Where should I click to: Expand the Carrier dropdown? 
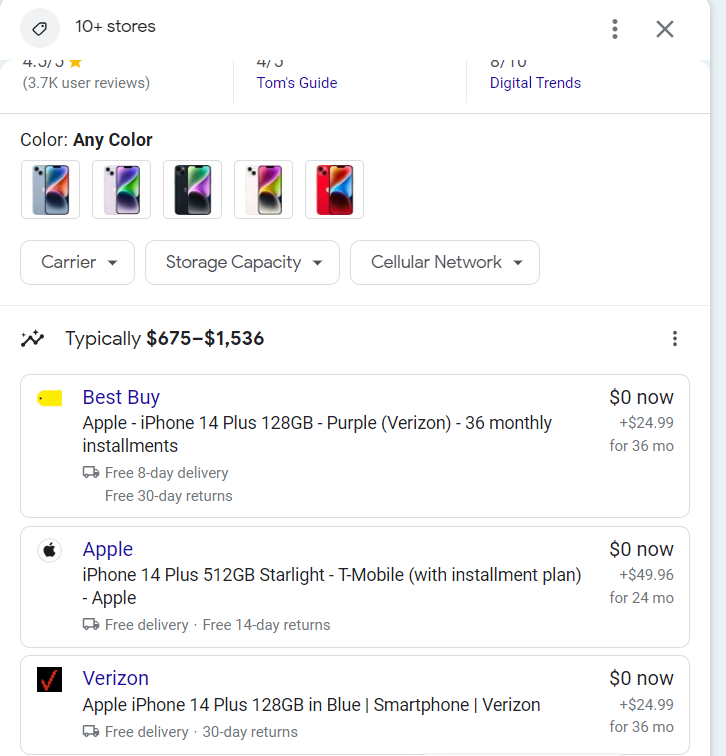click(77, 262)
